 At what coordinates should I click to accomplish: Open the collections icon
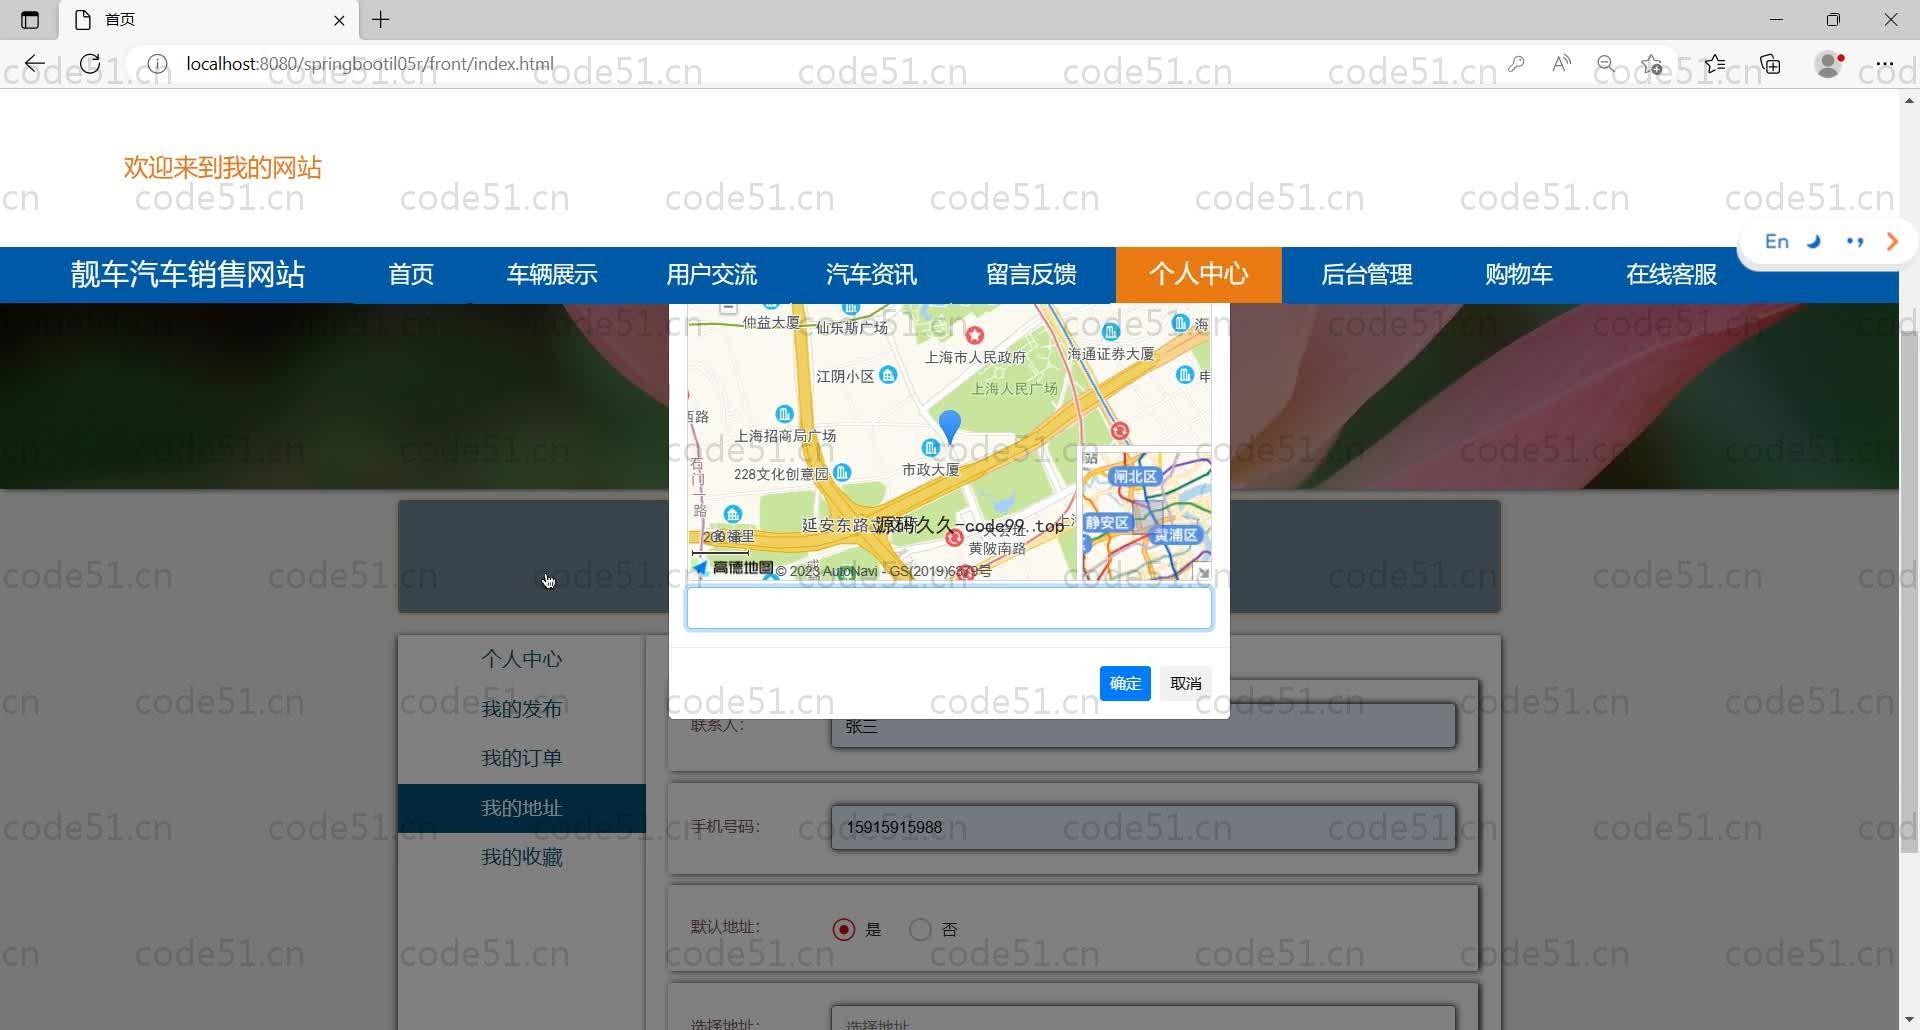(x=1771, y=64)
